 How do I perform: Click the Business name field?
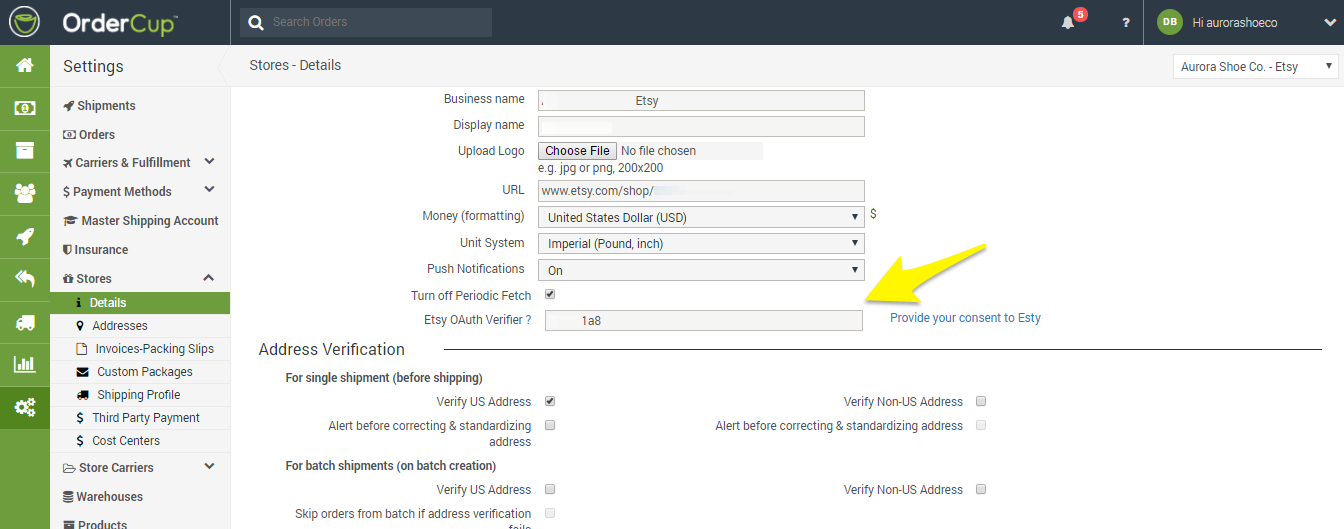(701, 100)
